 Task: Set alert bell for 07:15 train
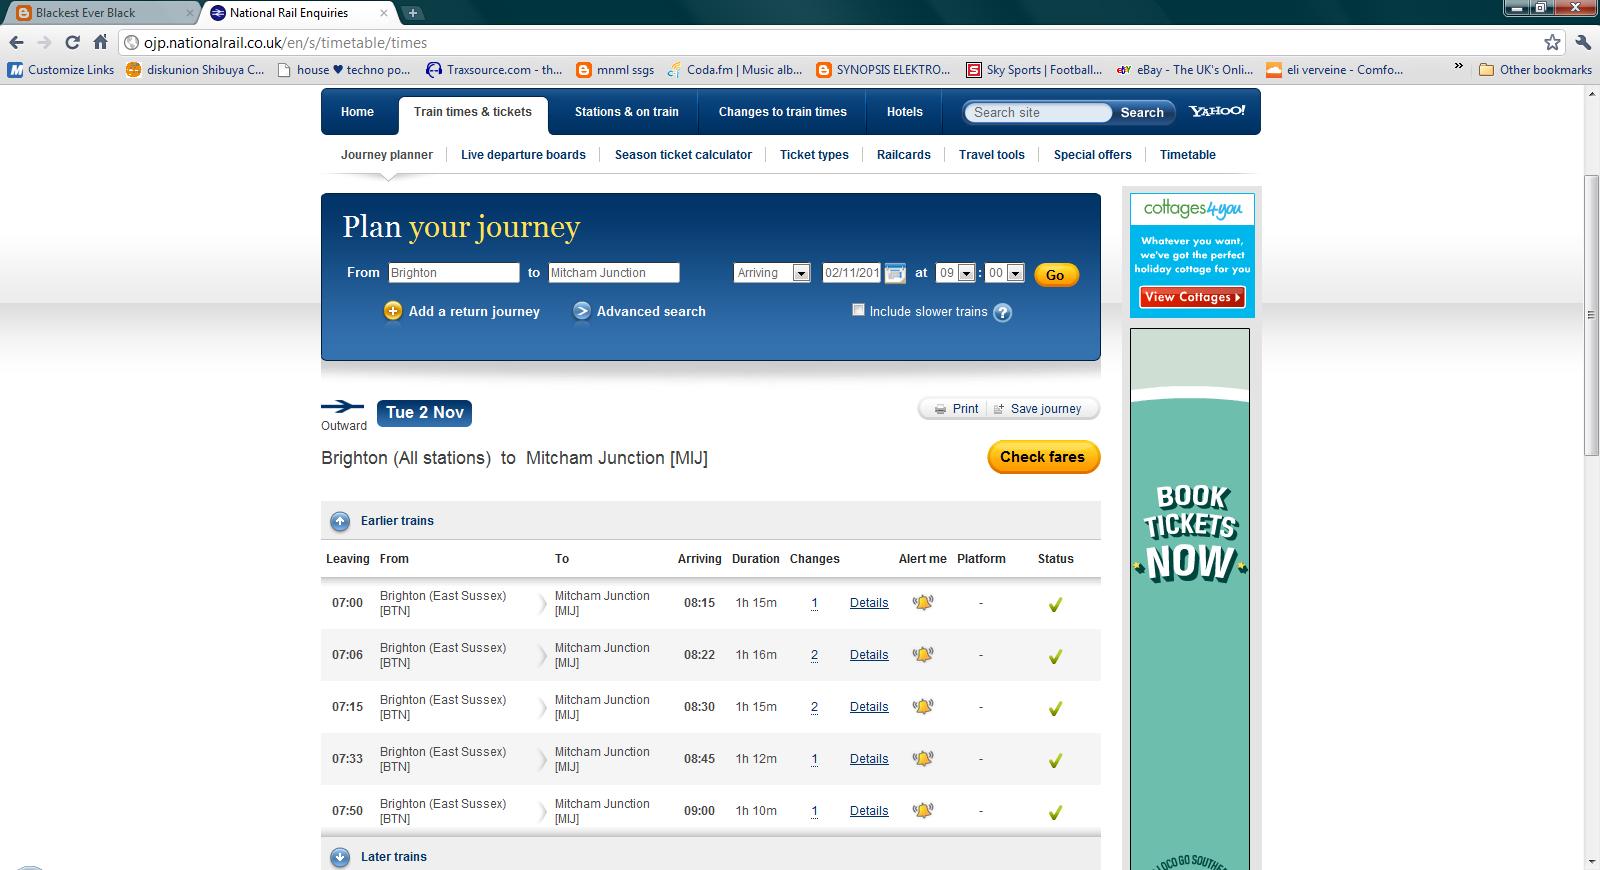coord(923,706)
